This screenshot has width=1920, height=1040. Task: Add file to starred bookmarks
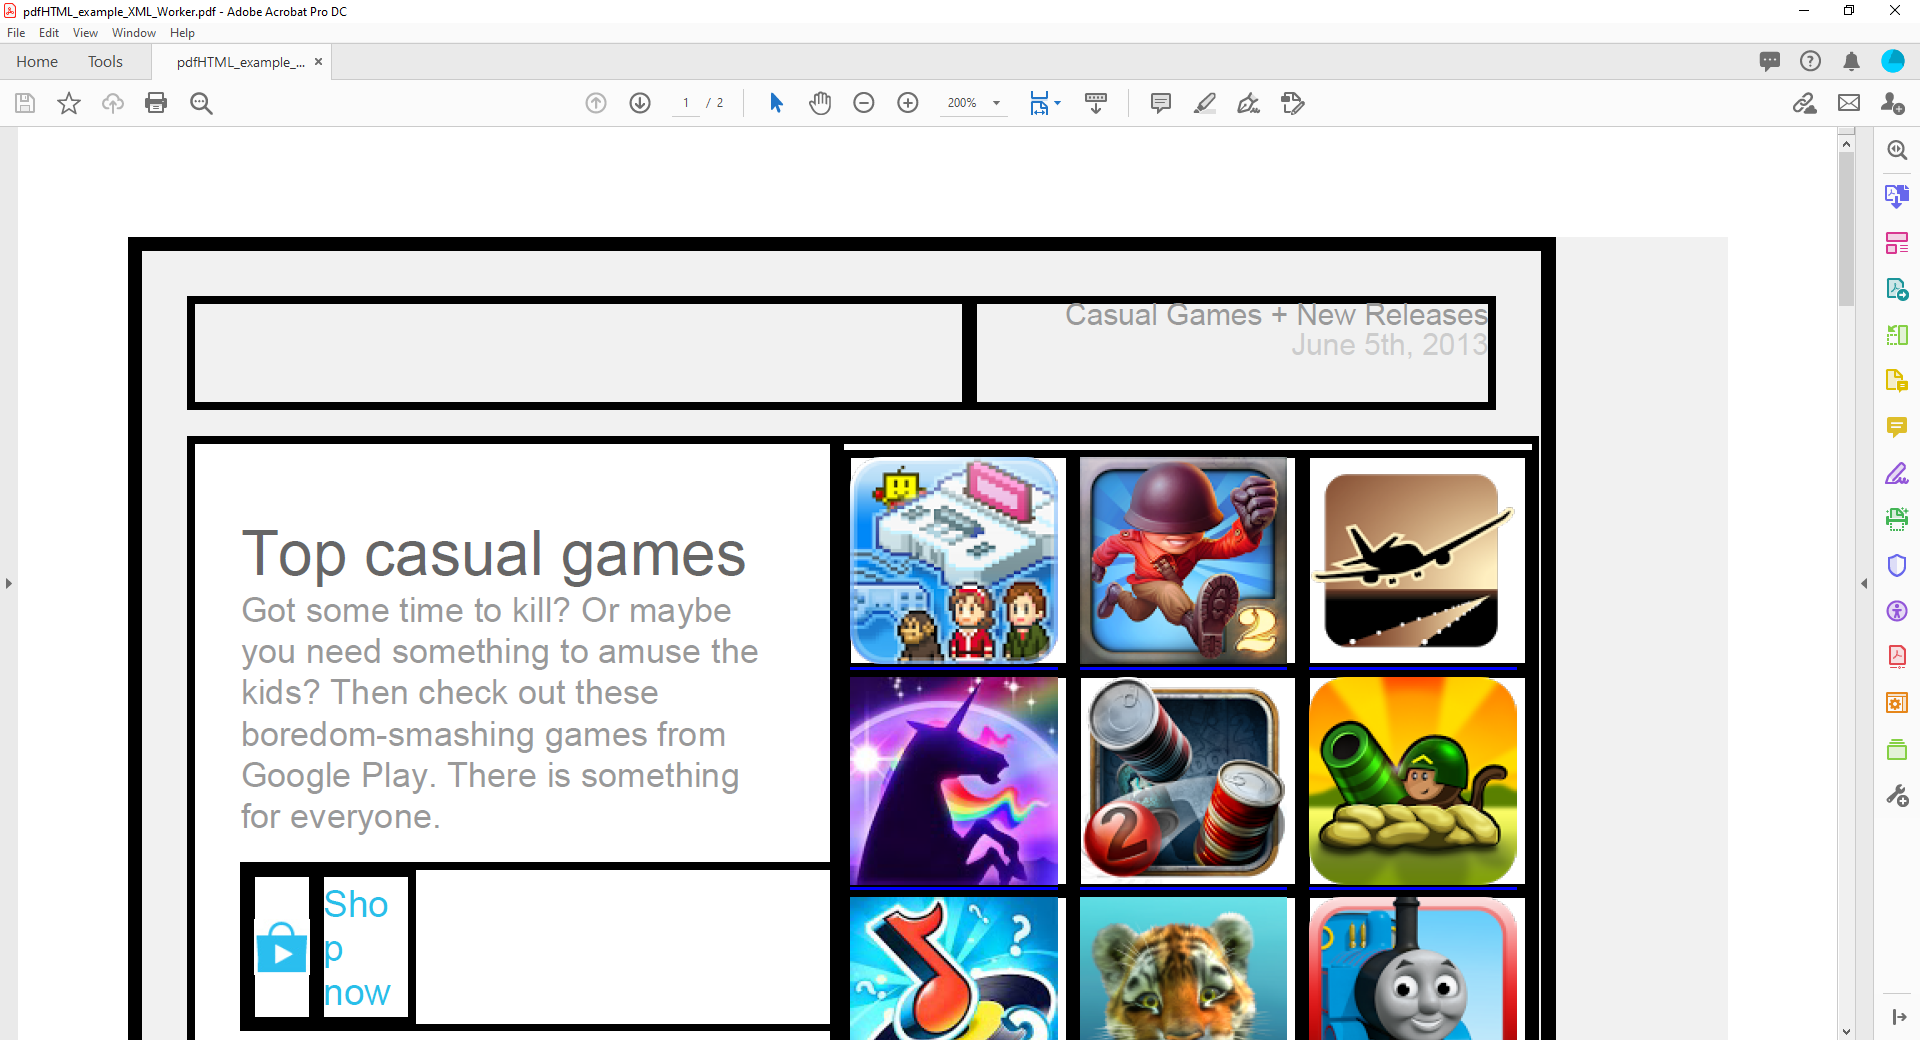(x=68, y=103)
